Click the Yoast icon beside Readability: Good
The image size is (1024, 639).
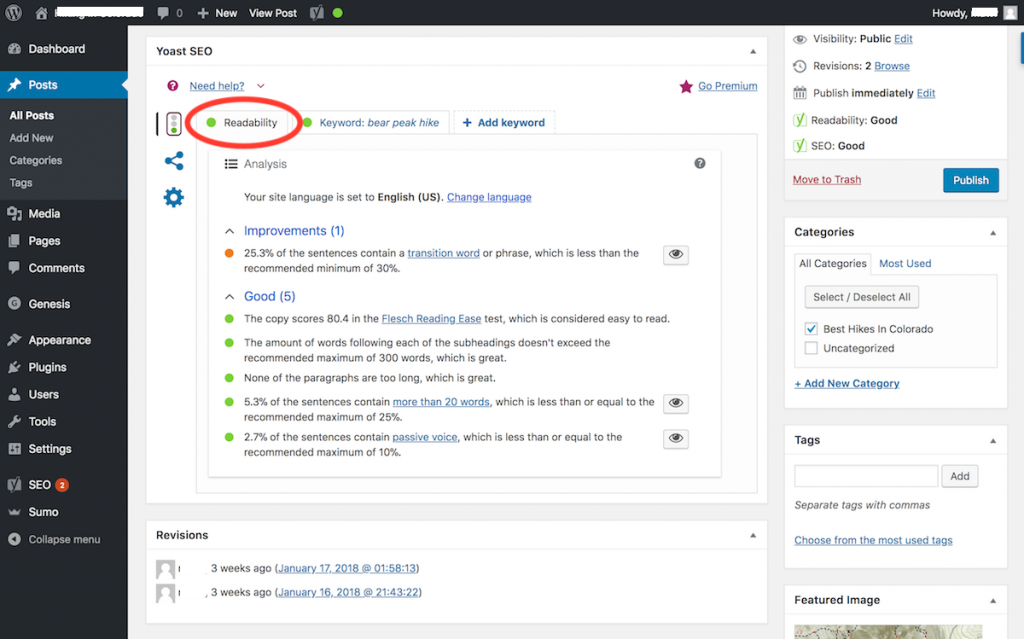(x=799, y=120)
